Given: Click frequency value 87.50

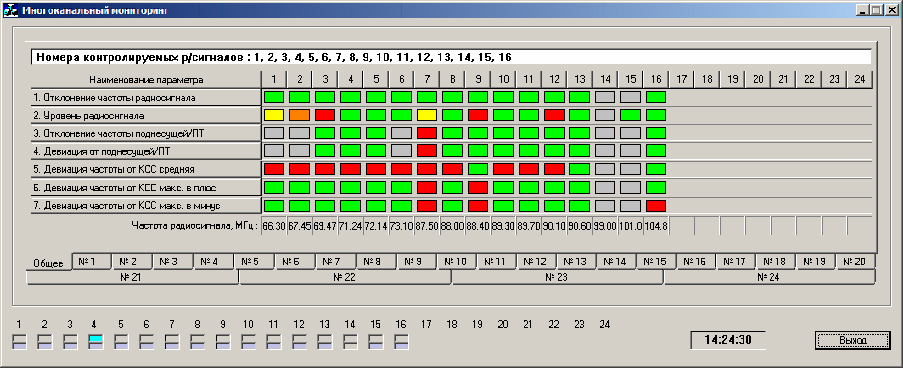Looking at the screenshot, I should pyautogui.click(x=427, y=226).
